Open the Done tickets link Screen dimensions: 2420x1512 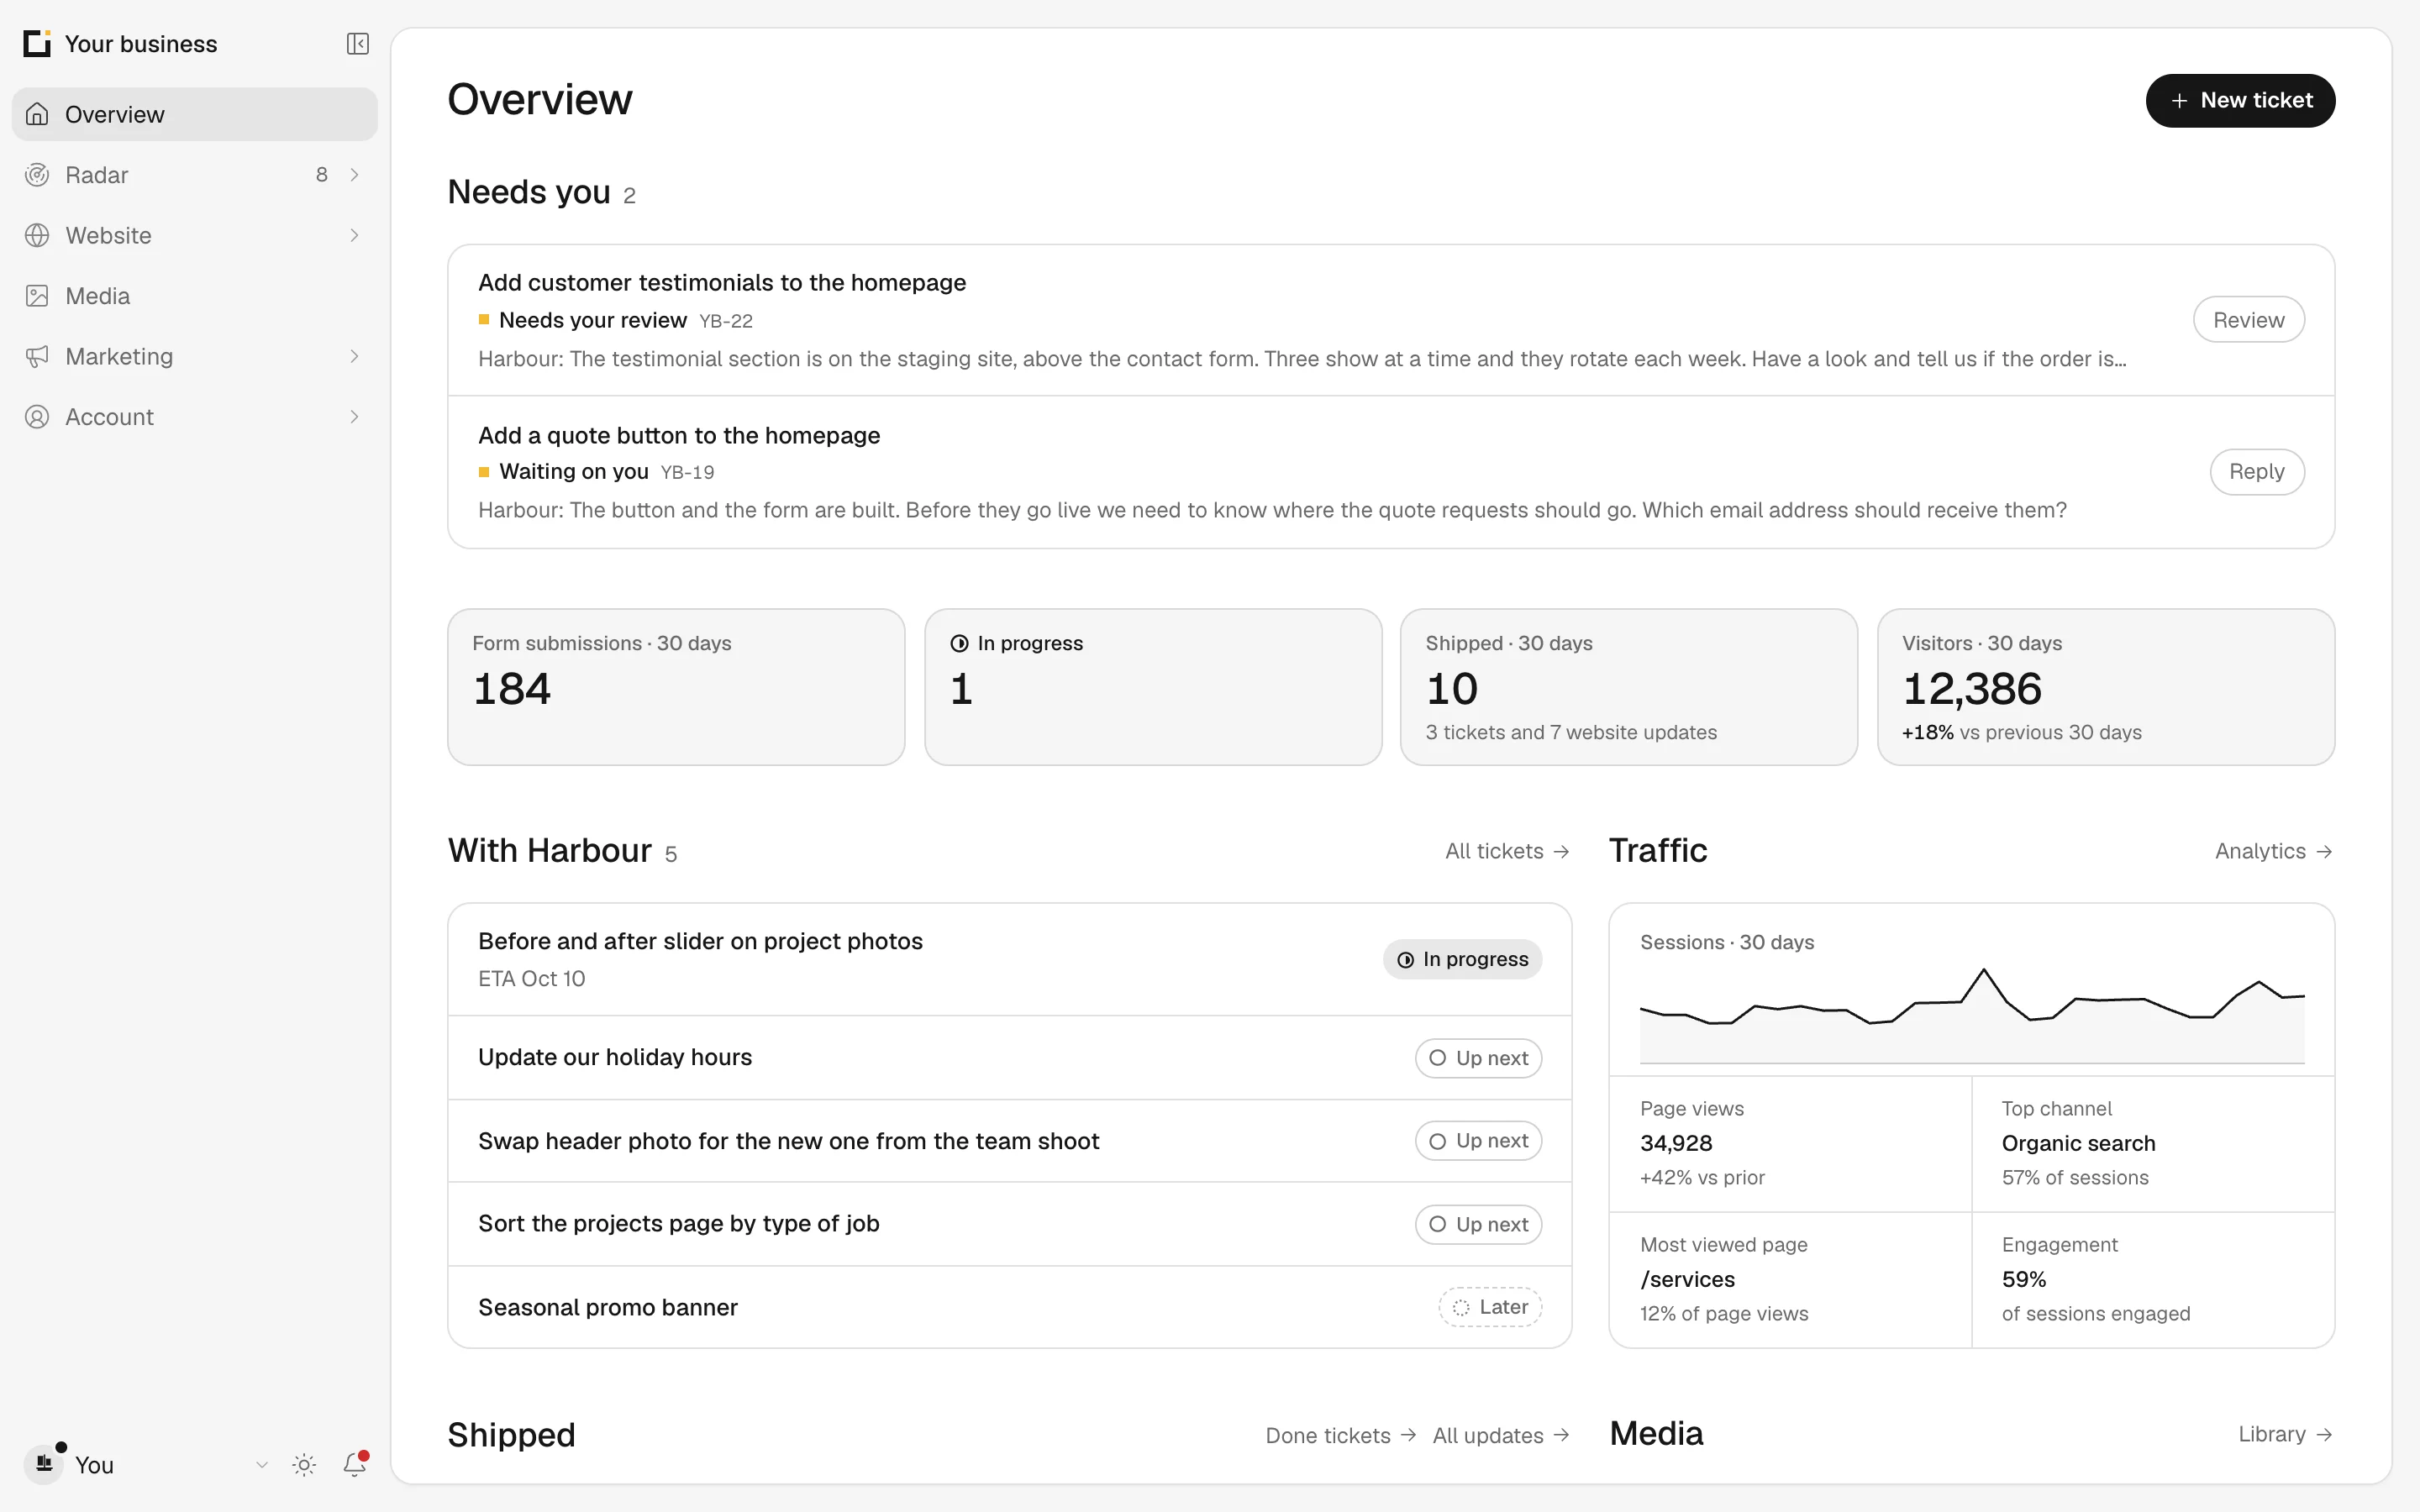point(1341,1436)
